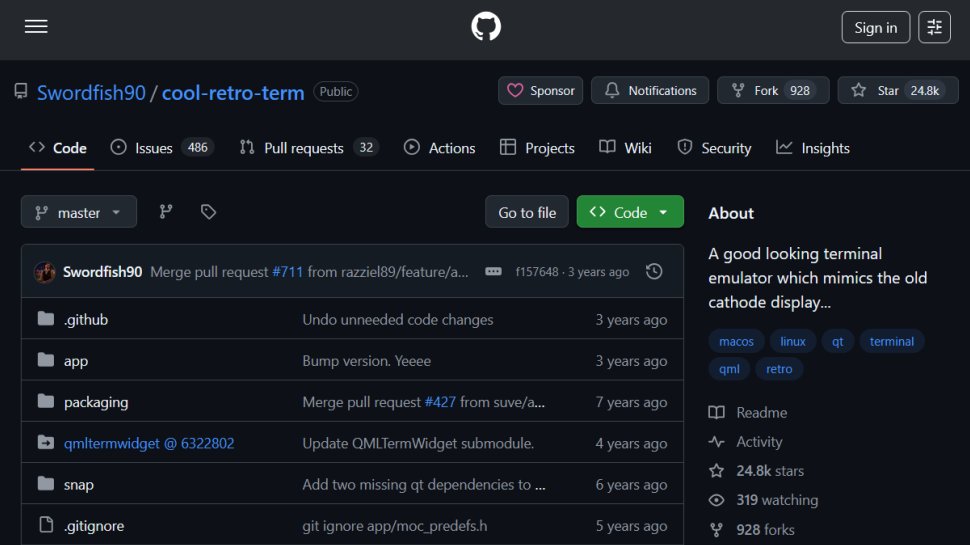
Task: Open the cool-retro-term repository link
Action: coord(233,92)
